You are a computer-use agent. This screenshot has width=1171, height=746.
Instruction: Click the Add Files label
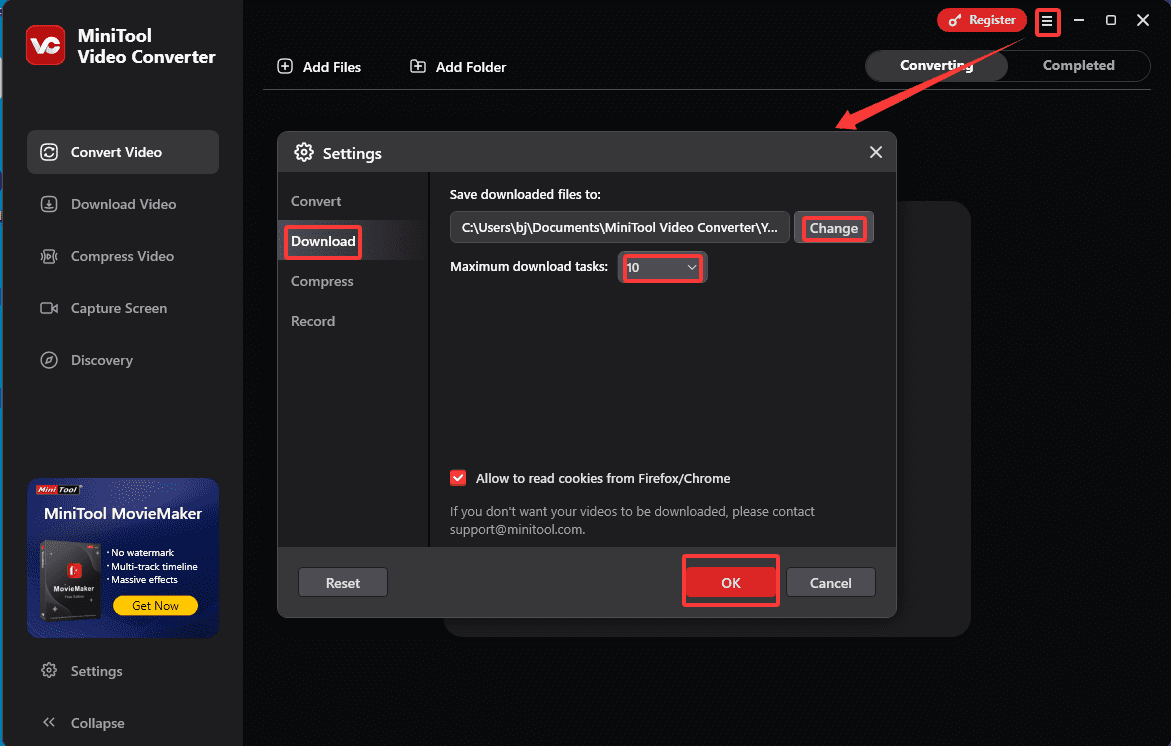coord(332,67)
